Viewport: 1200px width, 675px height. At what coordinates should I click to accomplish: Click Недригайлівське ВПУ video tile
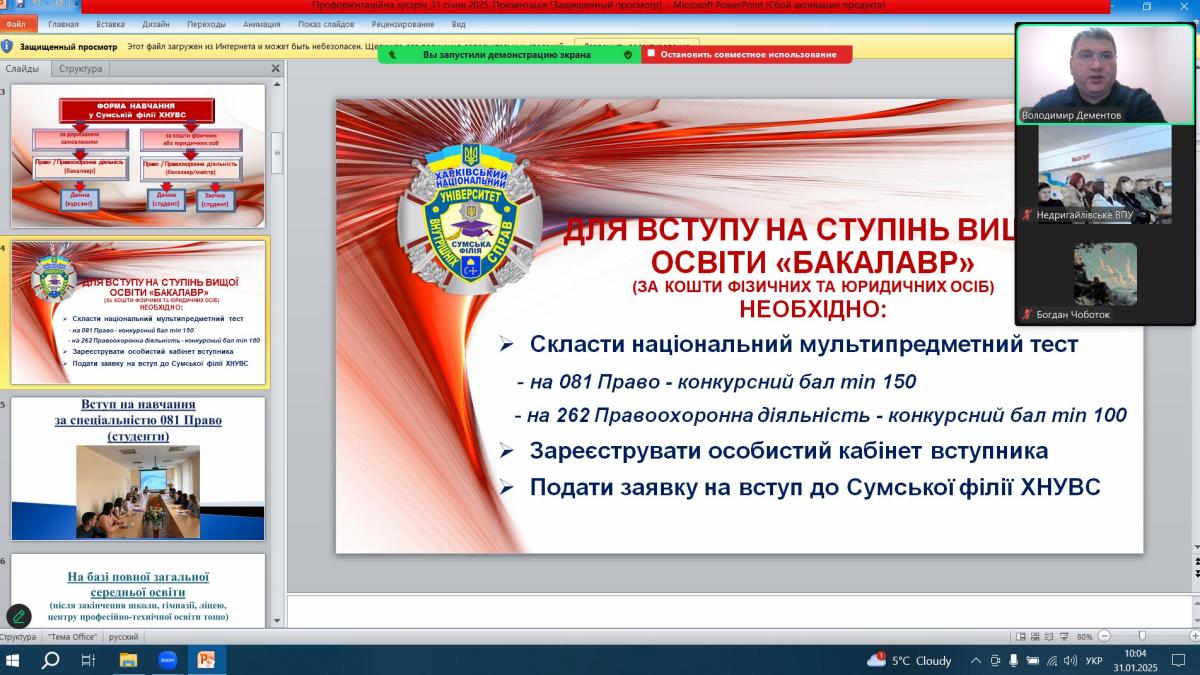click(x=1105, y=174)
